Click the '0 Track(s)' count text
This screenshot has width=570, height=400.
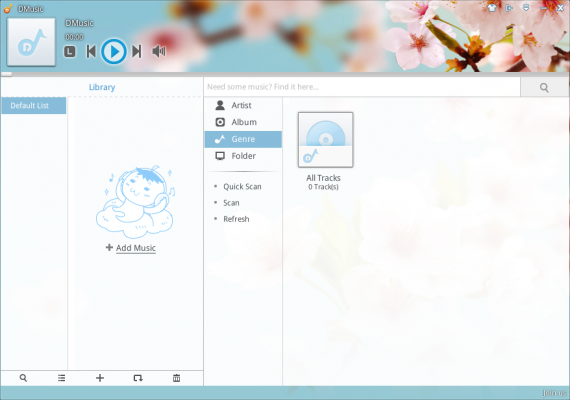(x=323, y=187)
